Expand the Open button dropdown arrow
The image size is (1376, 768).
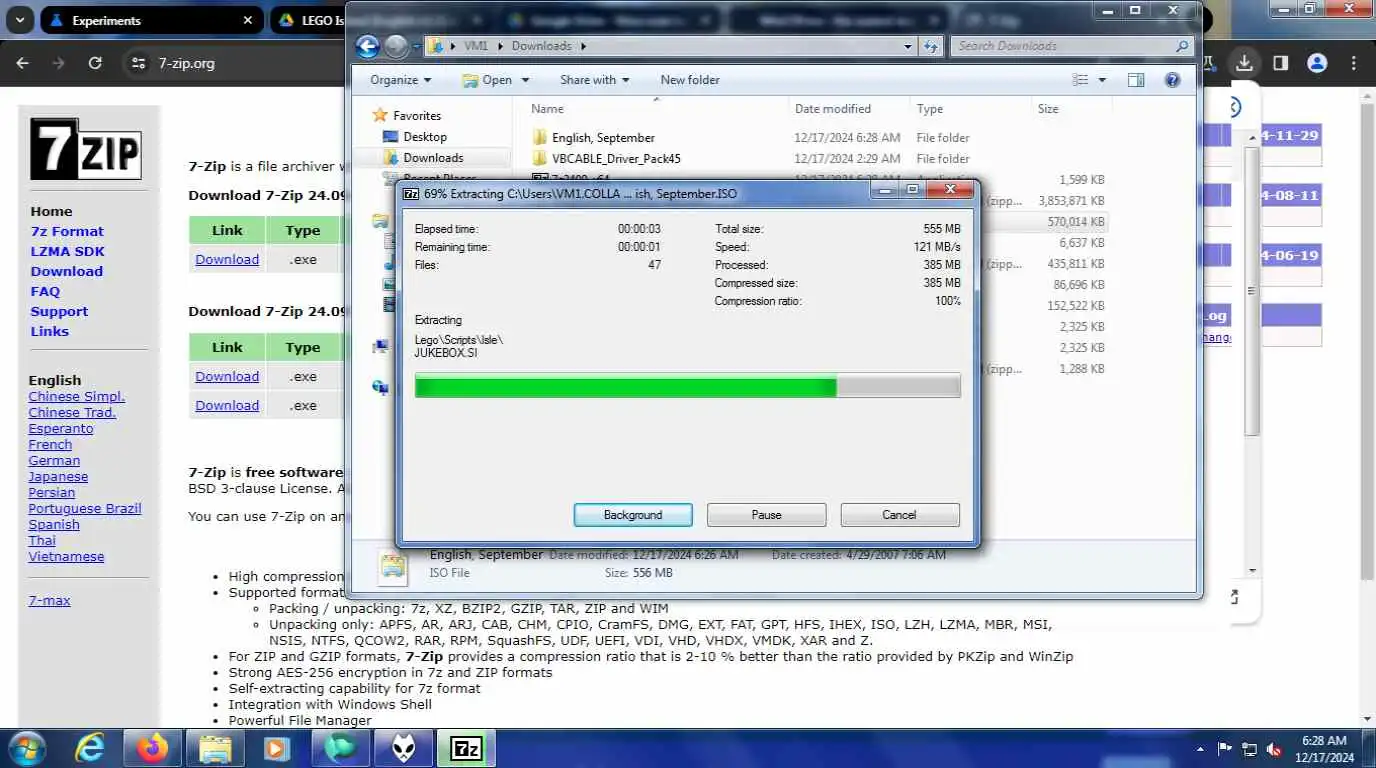point(525,80)
